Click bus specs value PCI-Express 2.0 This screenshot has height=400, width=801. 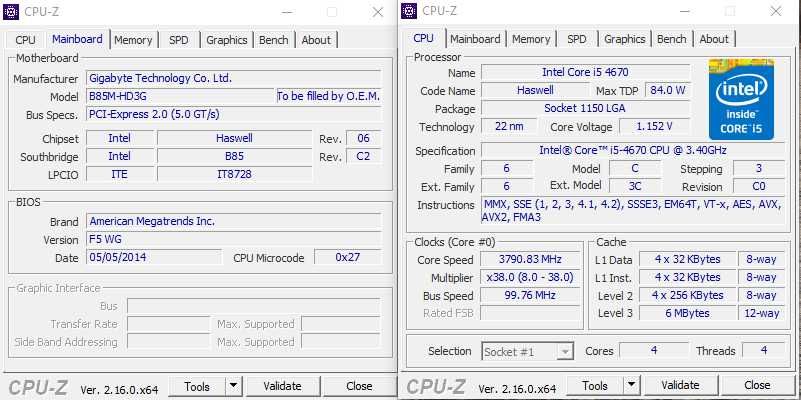pos(233,114)
